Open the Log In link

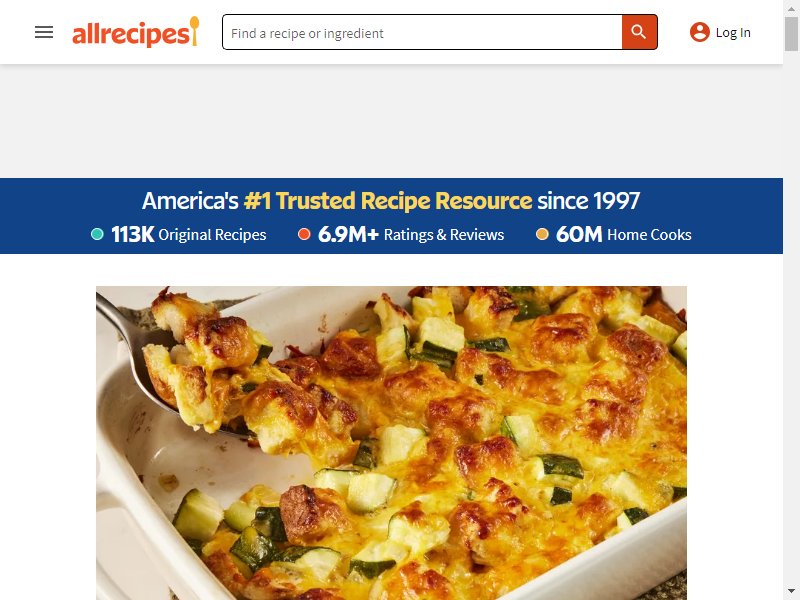(x=733, y=33)
